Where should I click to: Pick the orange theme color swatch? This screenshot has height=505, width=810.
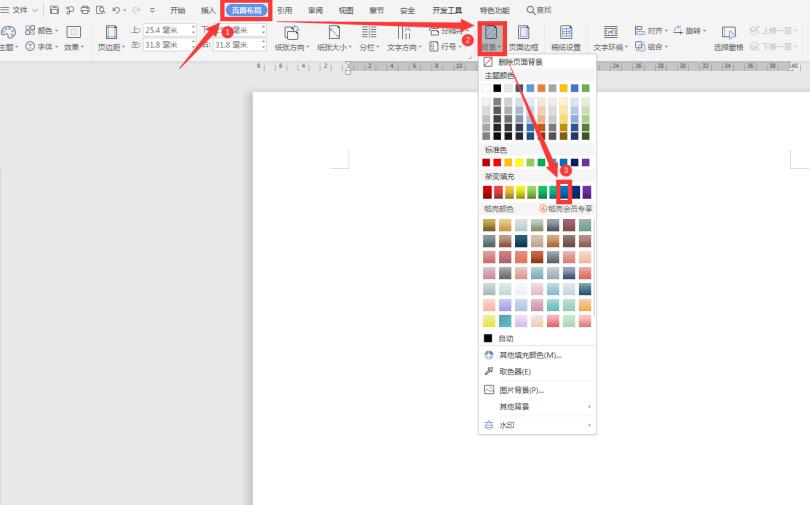(x=541, y=88)
